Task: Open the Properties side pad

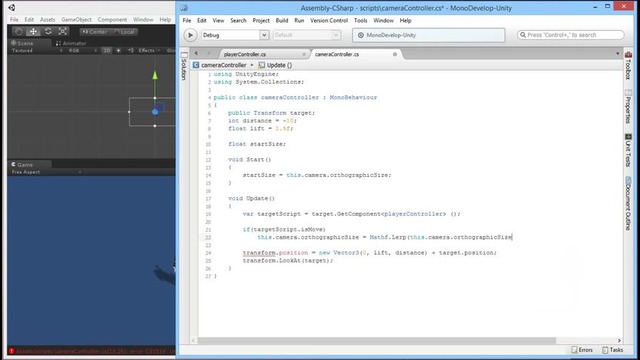Action: click(x=628, y=107)
